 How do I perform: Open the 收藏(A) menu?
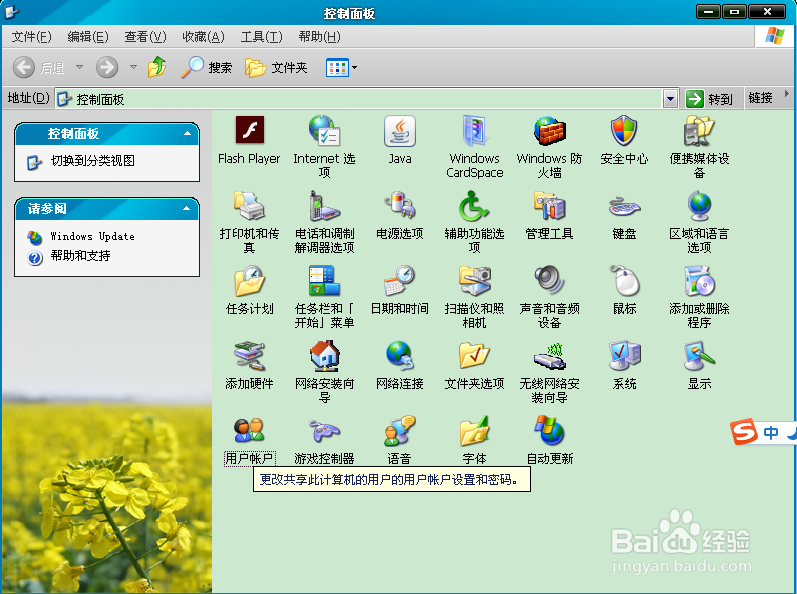(x=203, y=37)
